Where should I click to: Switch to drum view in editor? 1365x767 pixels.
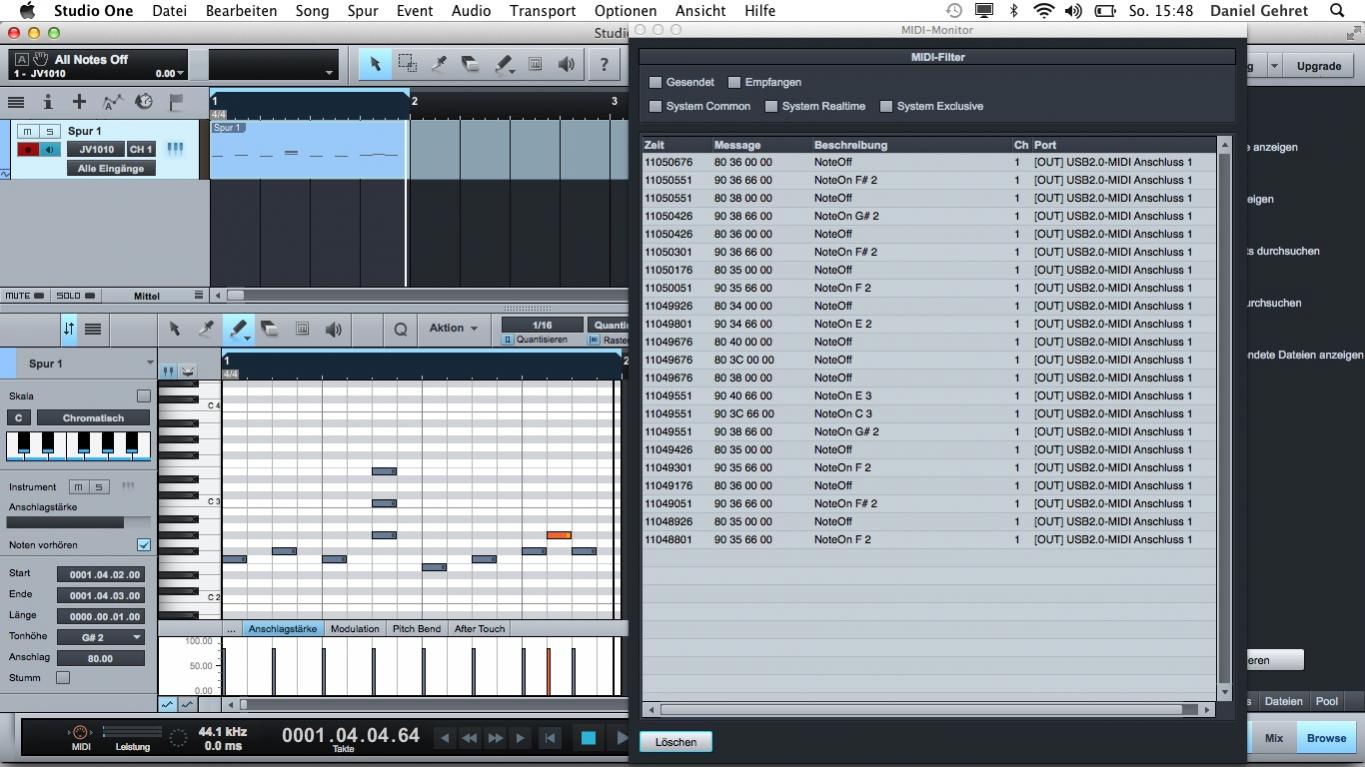(187, 371)
